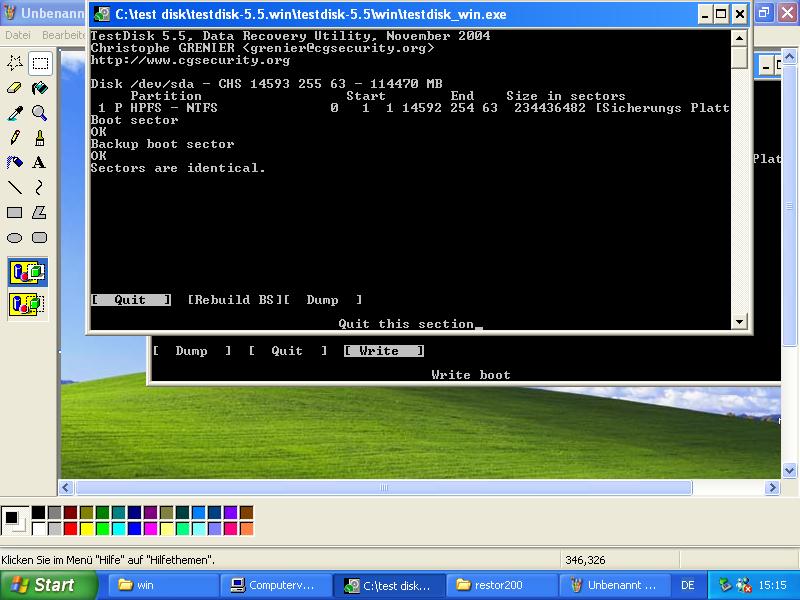800x600 pixels.
Task: Switch to Computerv... taskbar window
Action: click(276, 585)
